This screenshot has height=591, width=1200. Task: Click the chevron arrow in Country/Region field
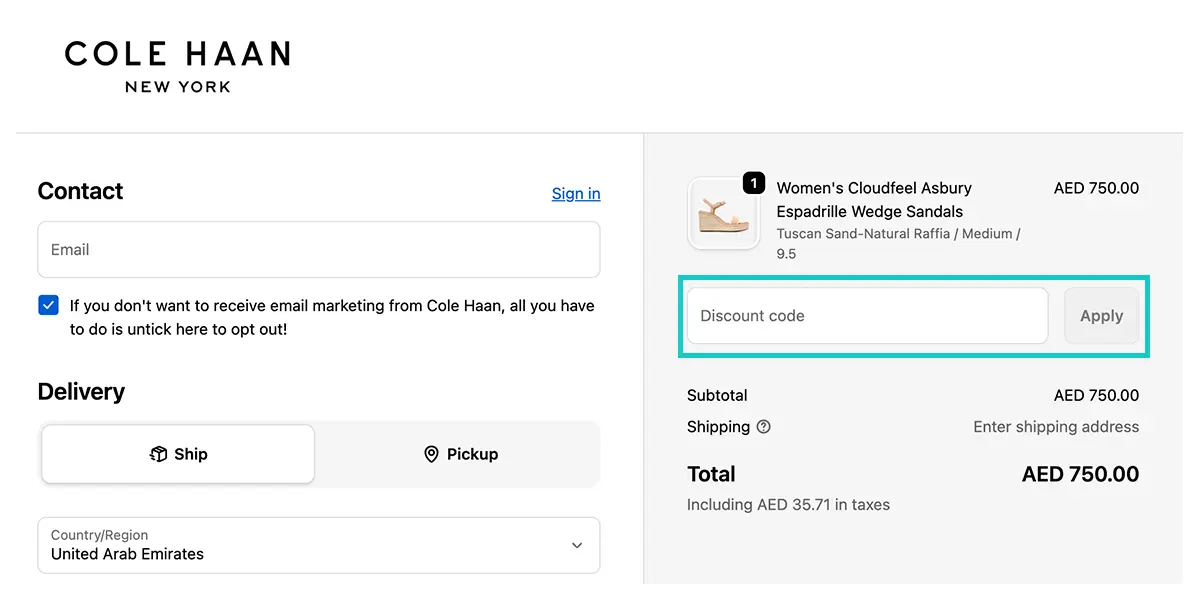tap(577, 545)
